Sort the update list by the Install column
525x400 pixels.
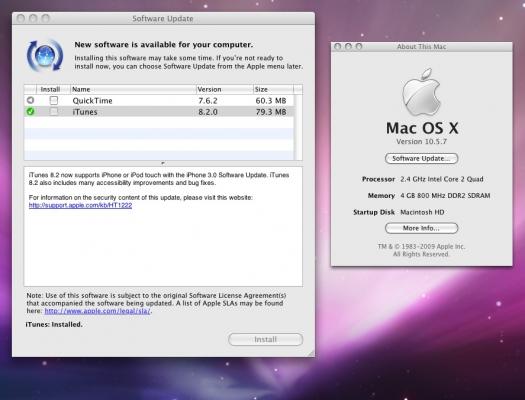pos(50,89)
